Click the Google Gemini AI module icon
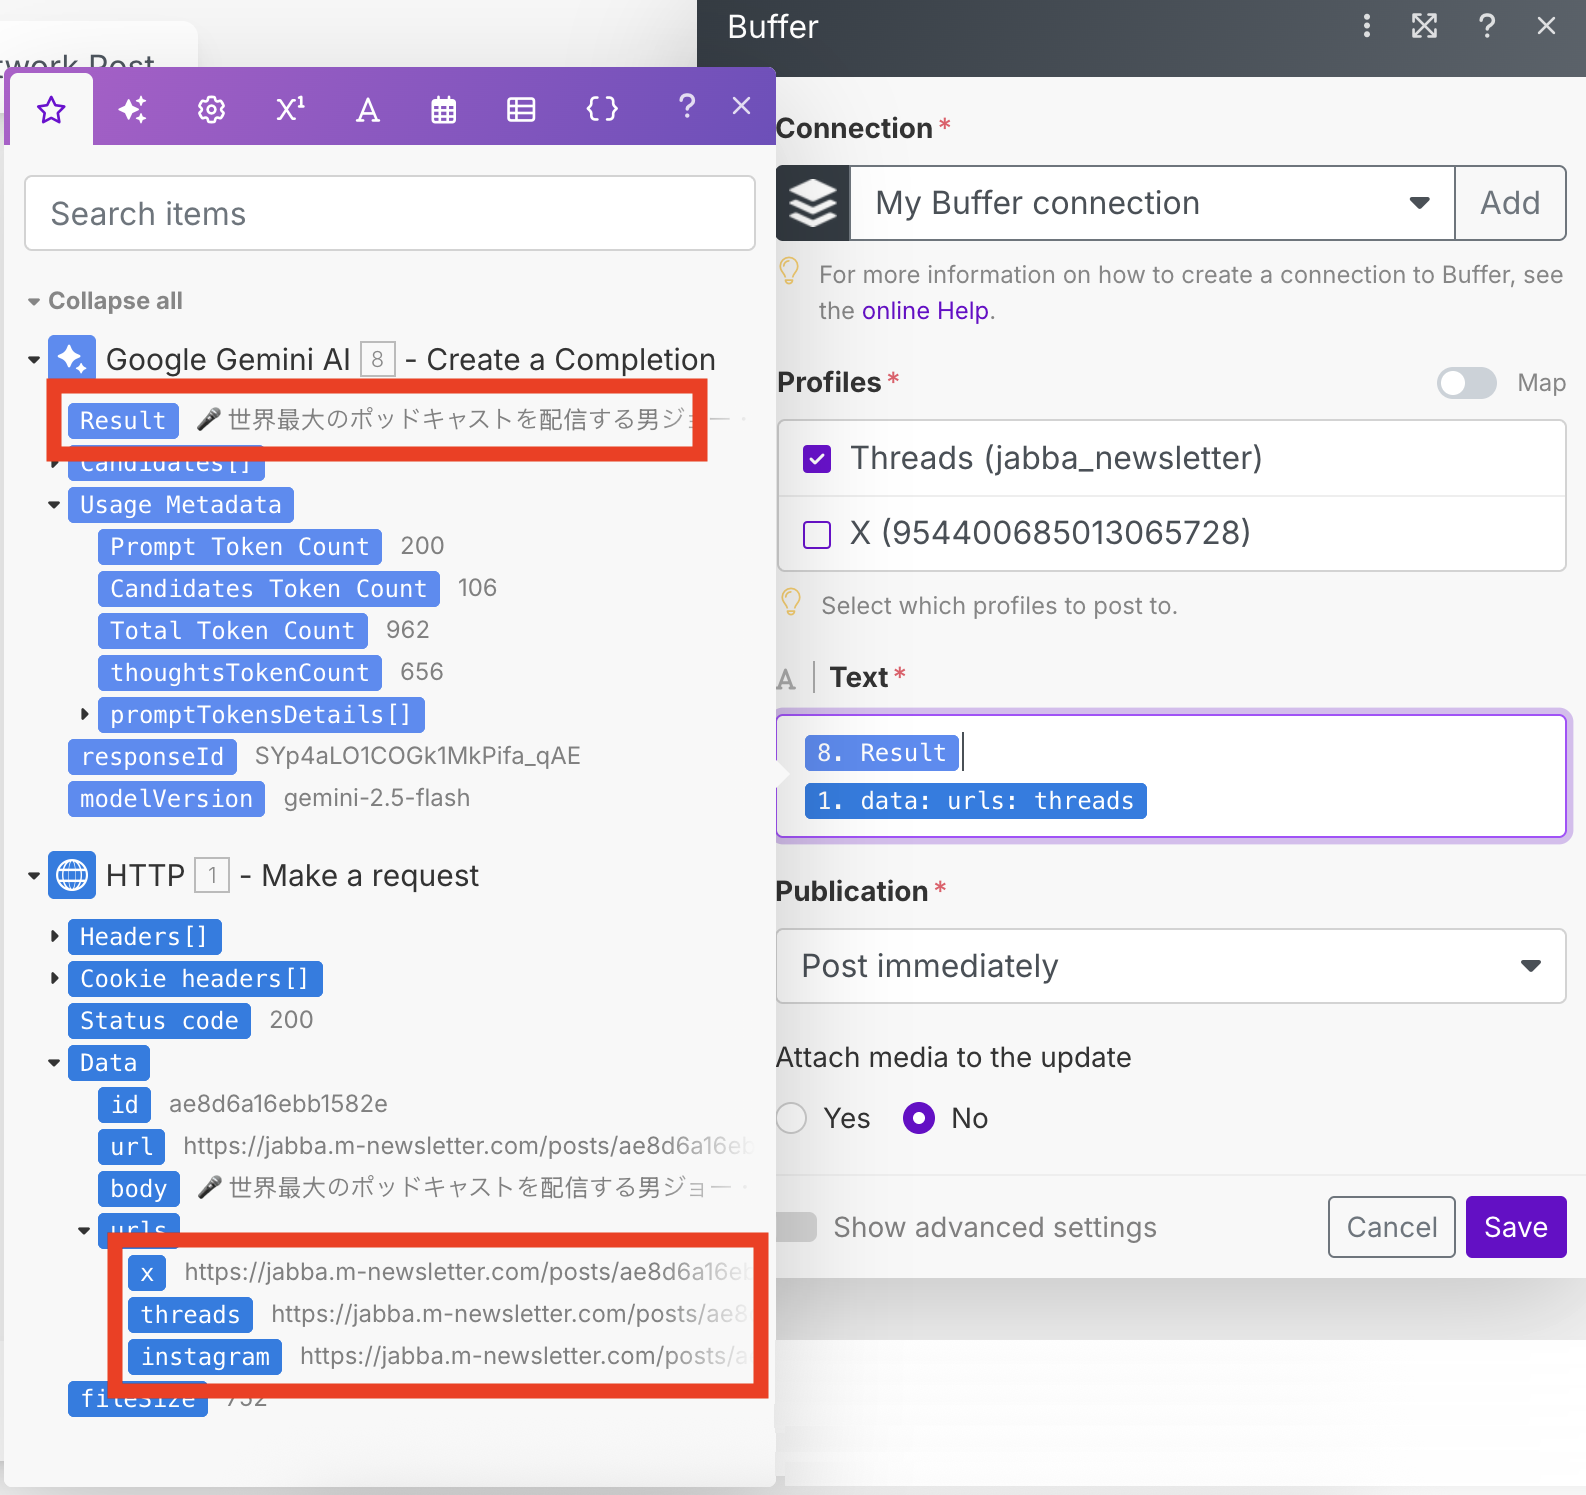1586x1495 pixels. pos(72,359)
